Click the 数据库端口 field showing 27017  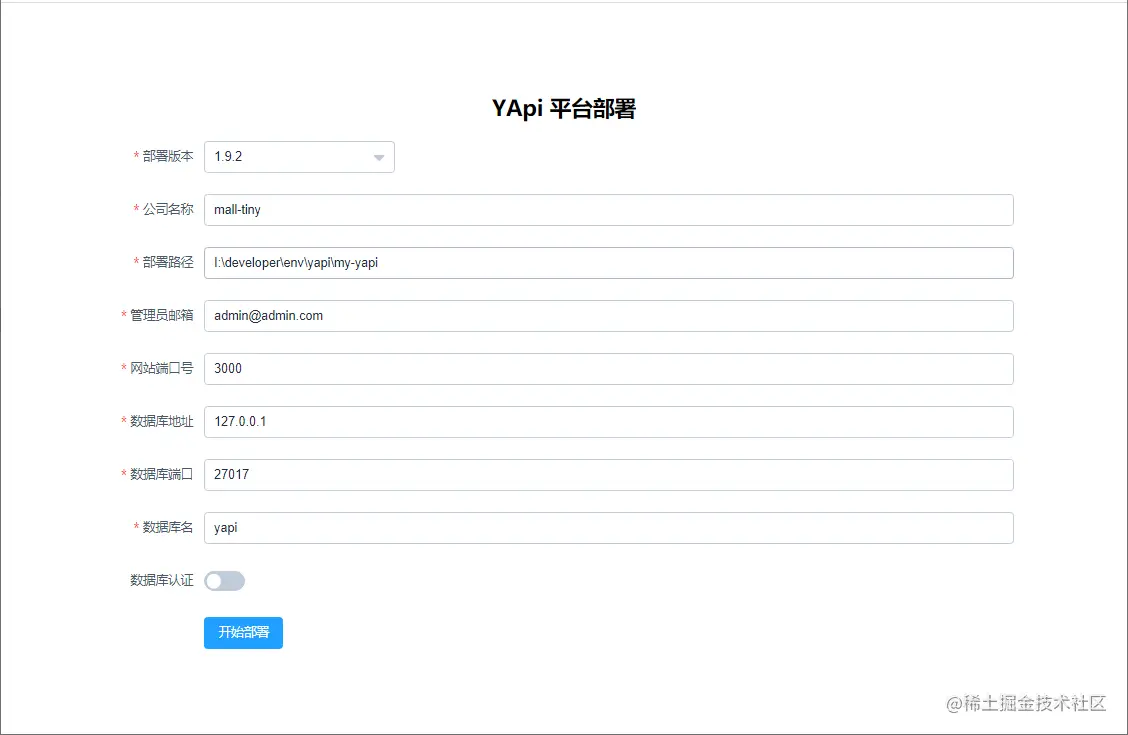(609, 475)
